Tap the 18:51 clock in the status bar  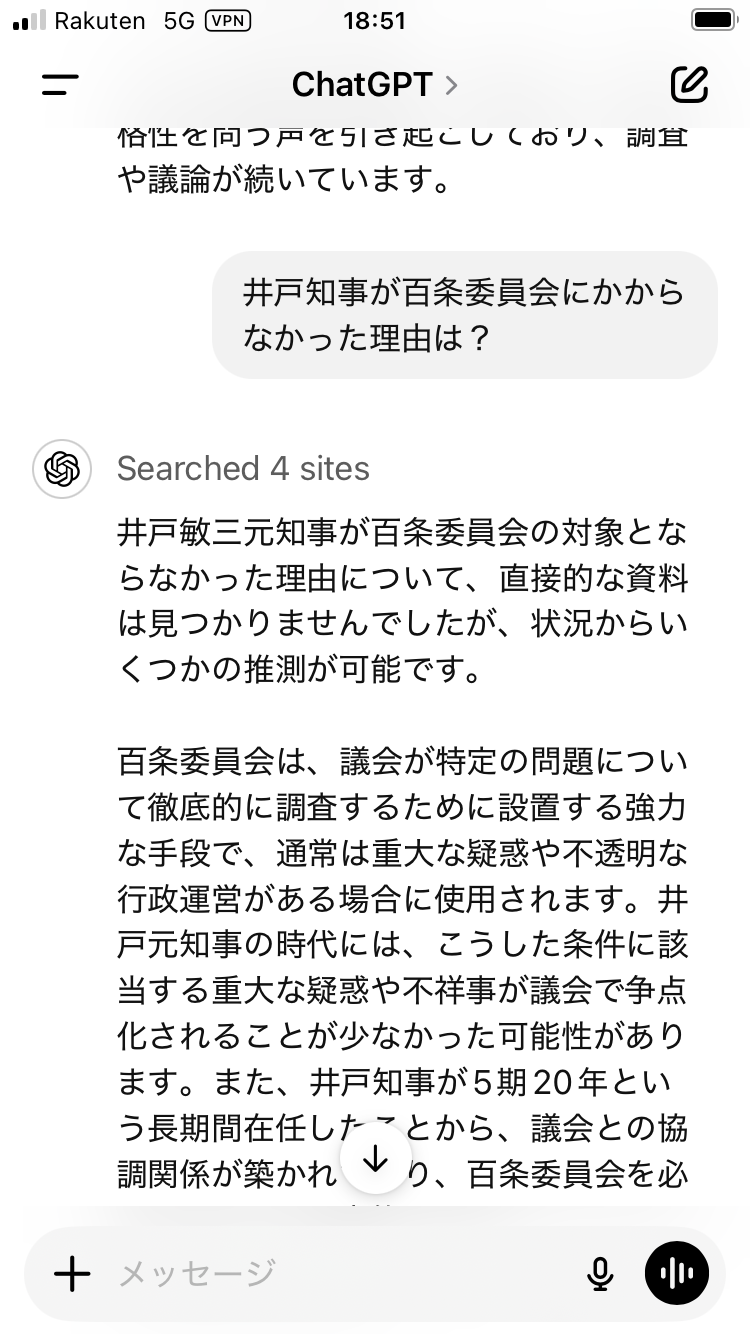coord(374,21)
